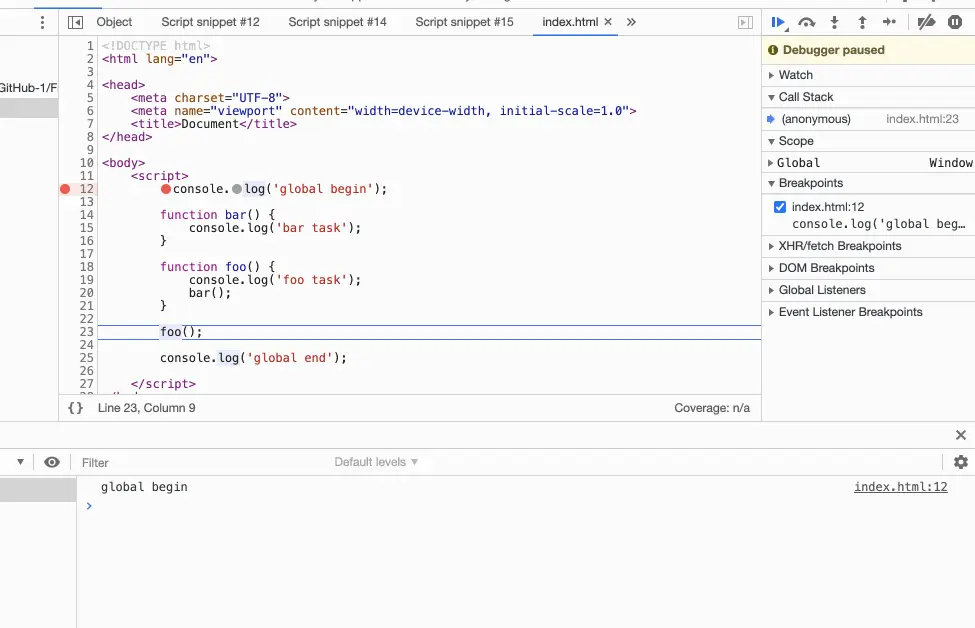The height and width of the screenshot is (628, 975).
Task: Enable the grey inline breakpoint before log
Action: (237, 189)
